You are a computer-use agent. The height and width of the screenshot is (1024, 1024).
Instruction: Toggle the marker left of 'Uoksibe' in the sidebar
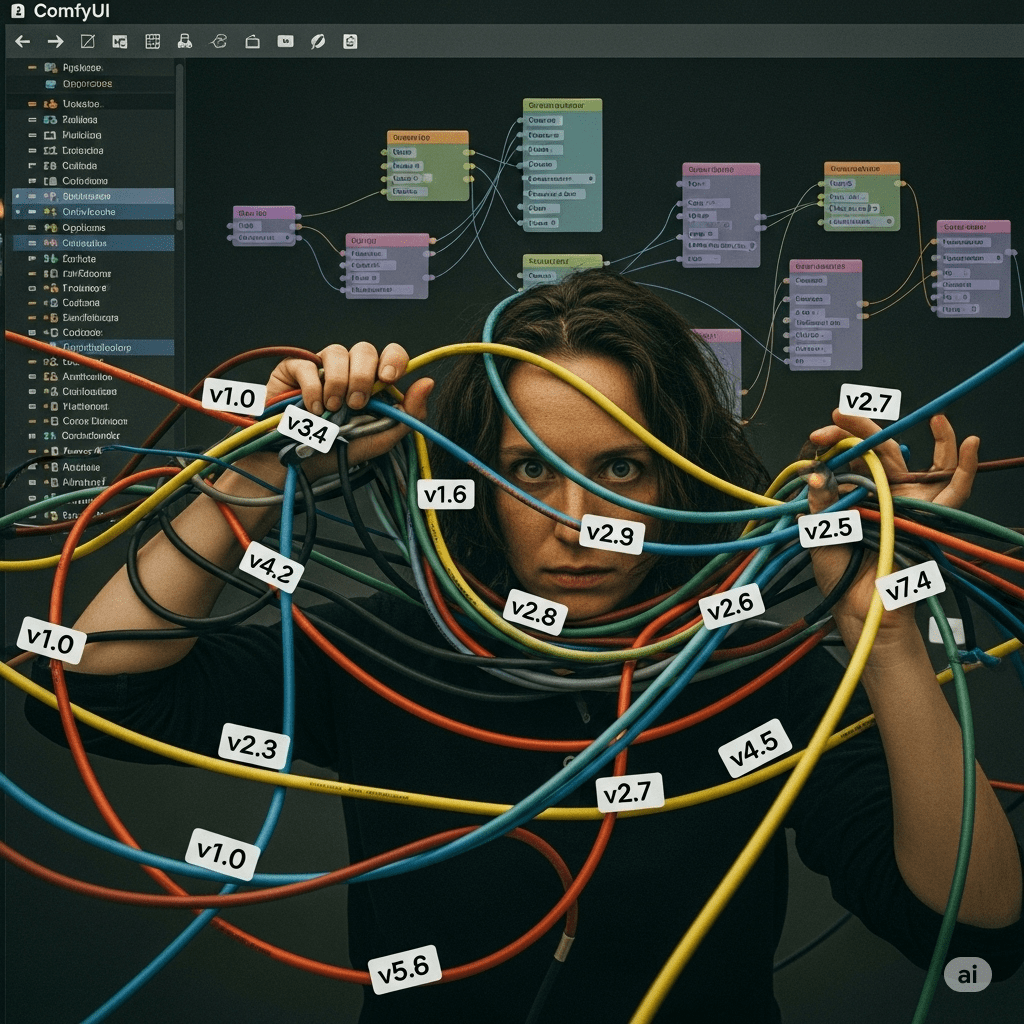(x=34, y=104)
